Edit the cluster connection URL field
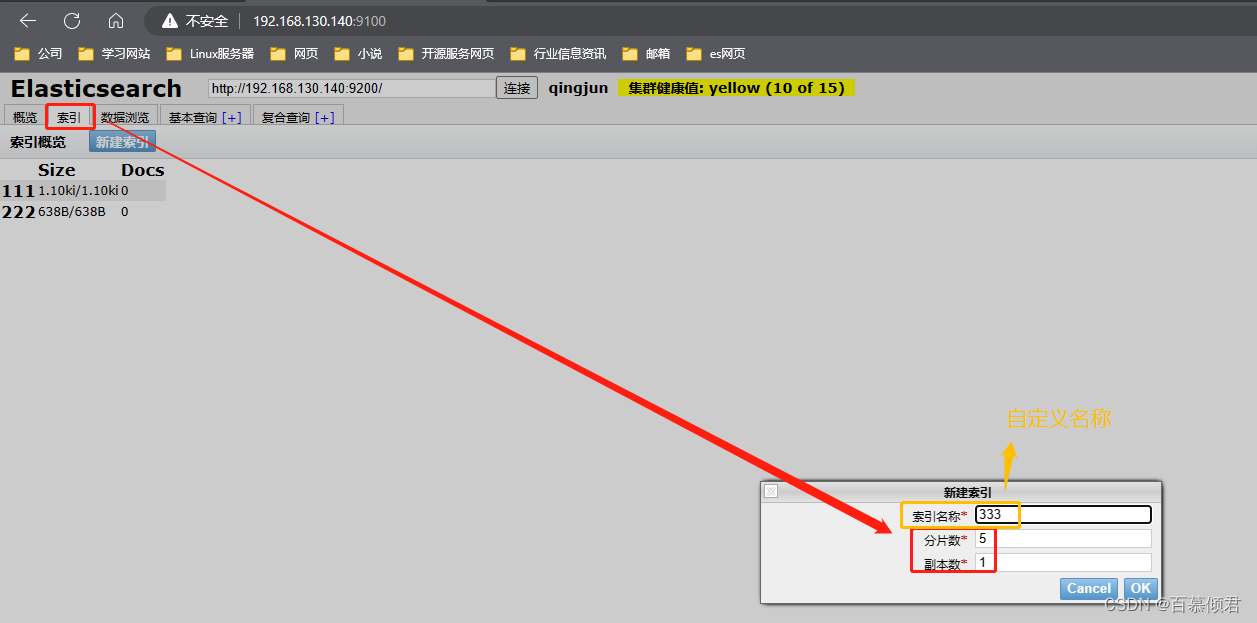 [351, 88]
